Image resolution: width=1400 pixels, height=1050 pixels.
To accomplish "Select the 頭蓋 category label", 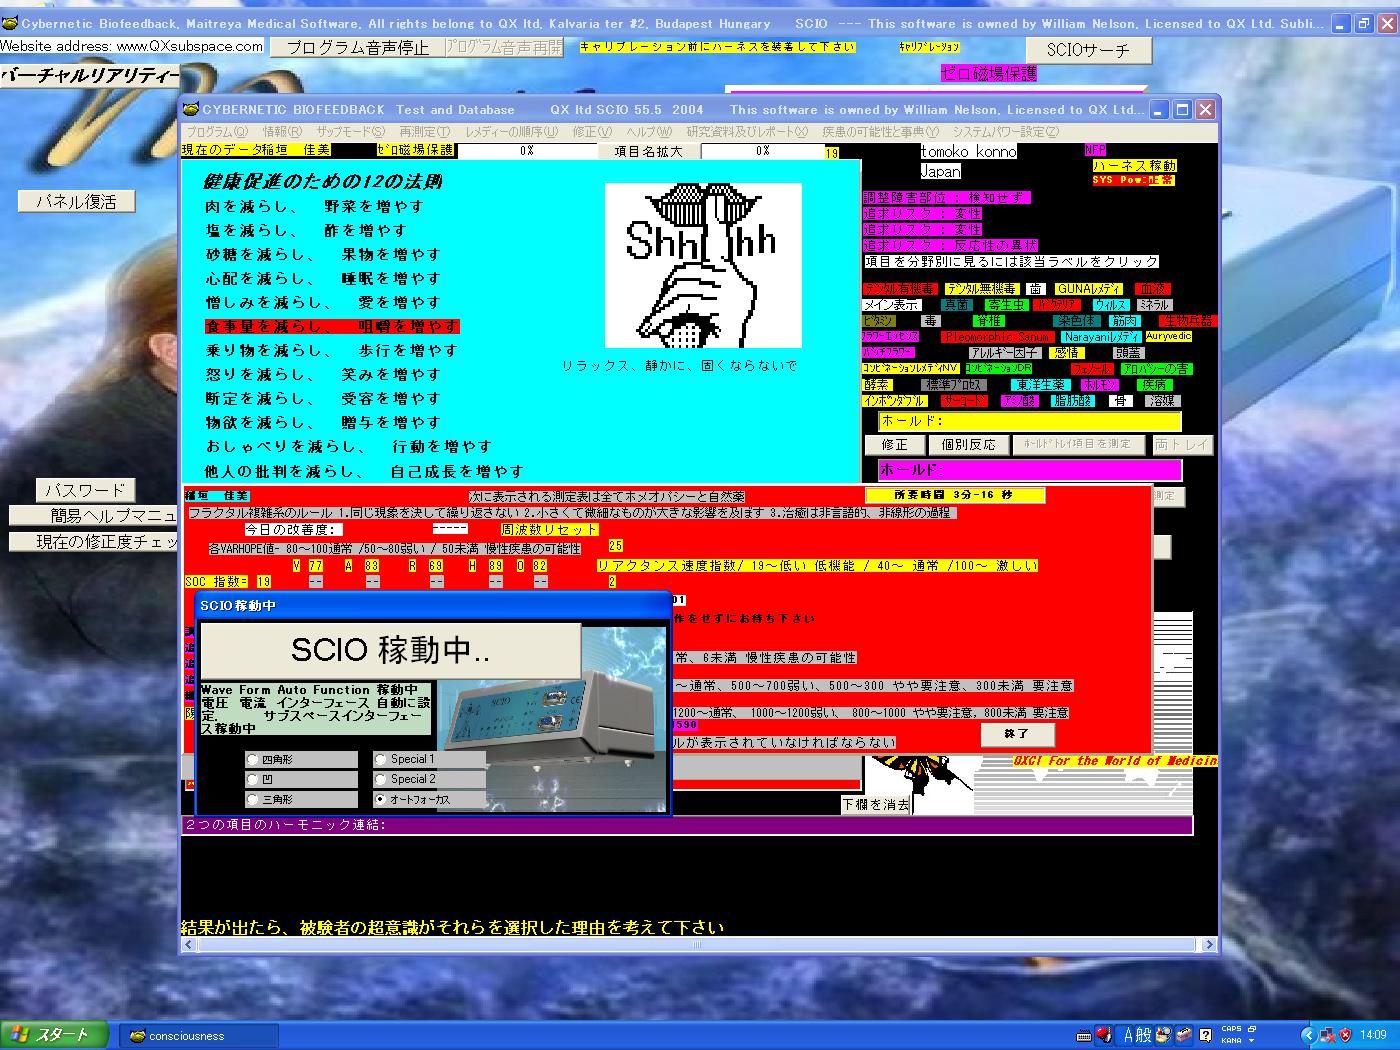I will (x=1128, y=353).
